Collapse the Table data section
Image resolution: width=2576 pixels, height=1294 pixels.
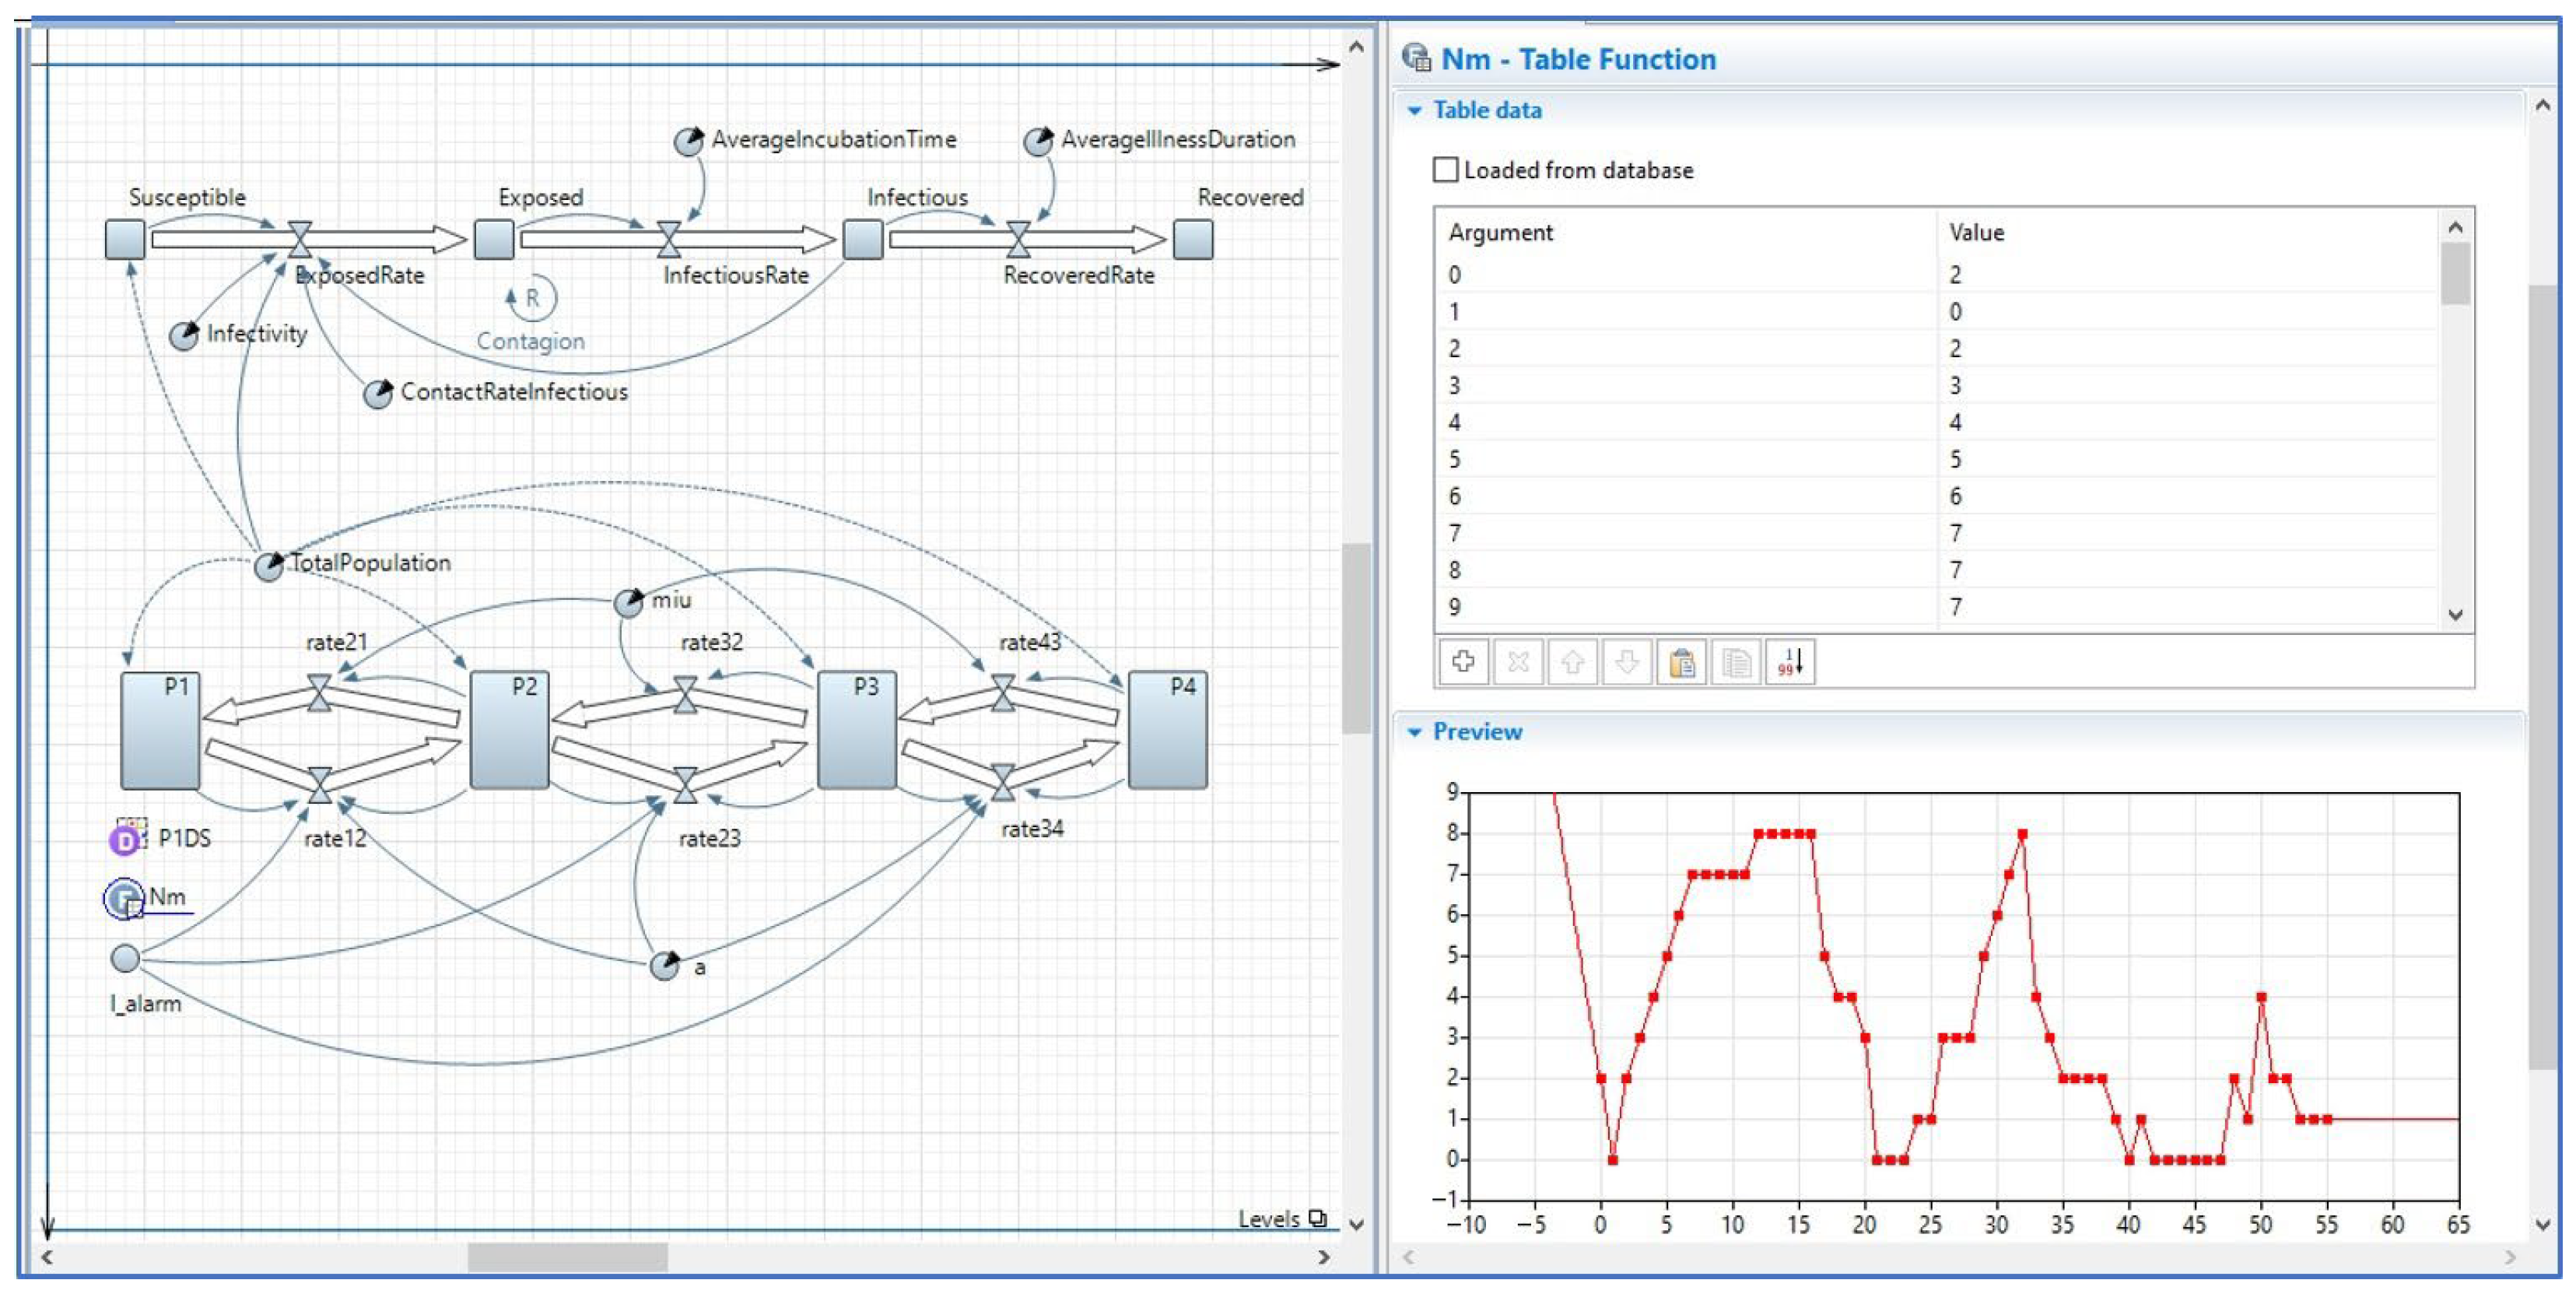coord(1415,111)
